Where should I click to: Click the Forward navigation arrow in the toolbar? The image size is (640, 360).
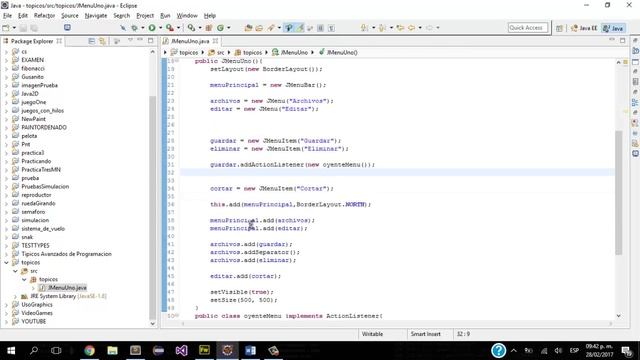(429, 28)
